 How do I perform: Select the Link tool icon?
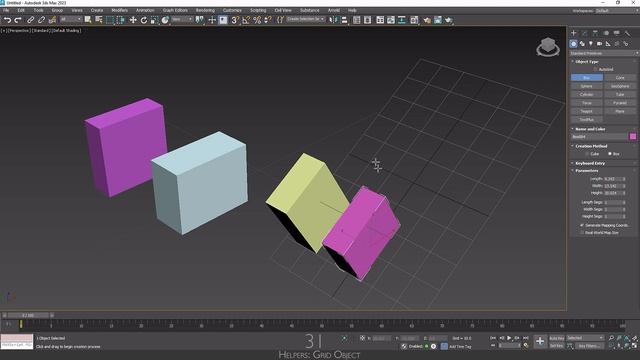point(31,20)
